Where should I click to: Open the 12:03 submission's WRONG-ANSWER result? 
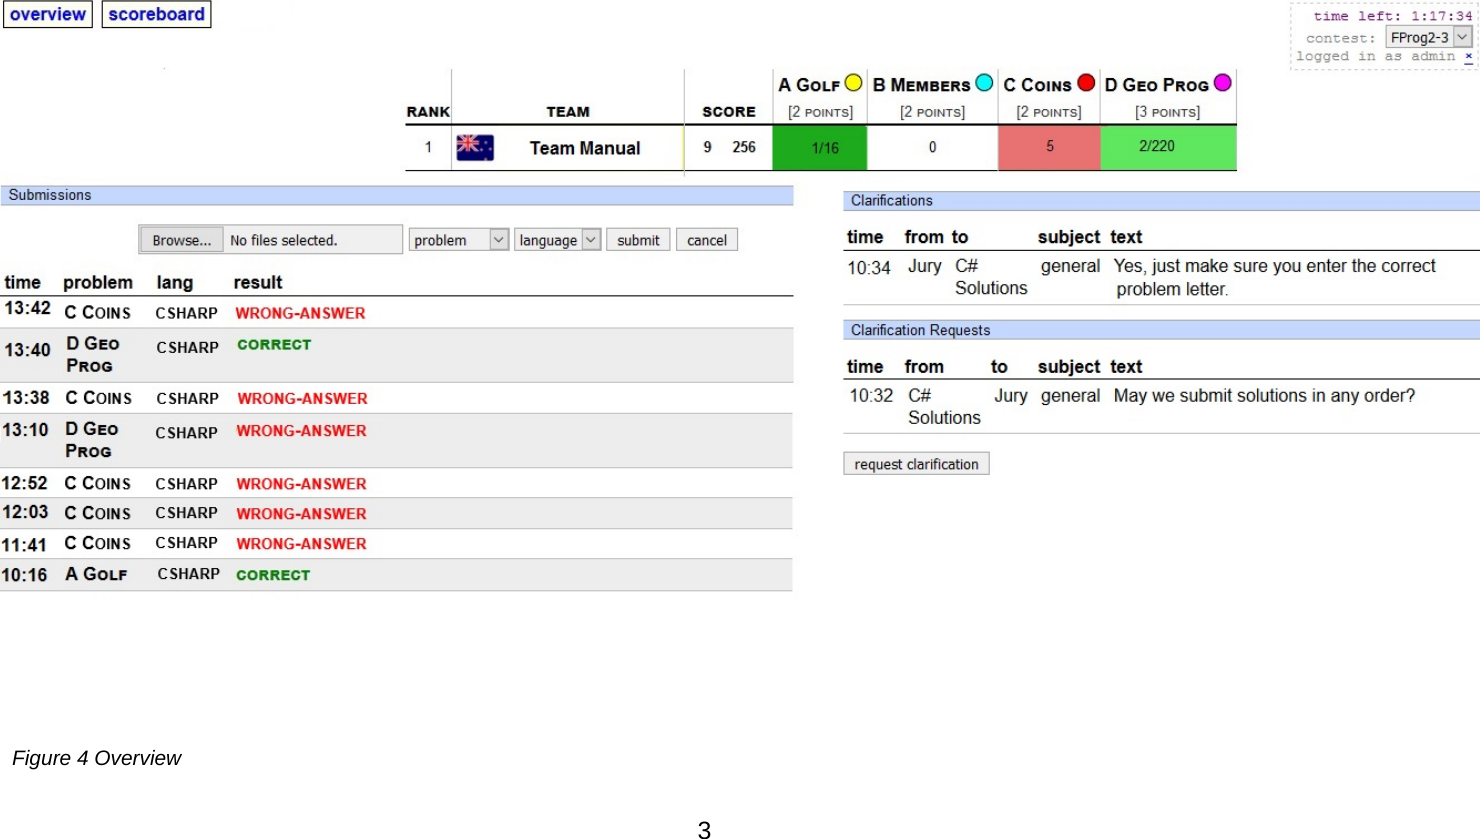coord(301,514)
